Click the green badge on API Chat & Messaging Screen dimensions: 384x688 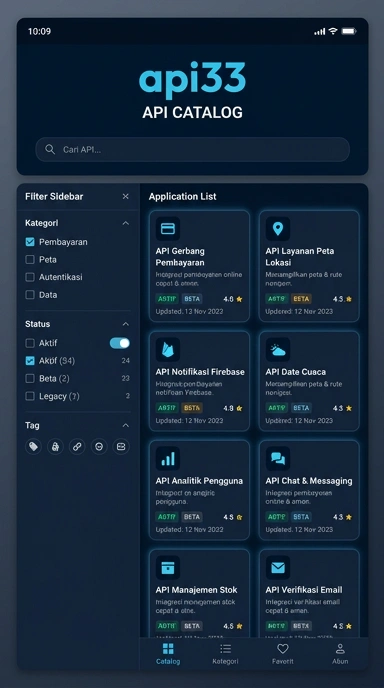pyautogui.click(x=276, y=517)
